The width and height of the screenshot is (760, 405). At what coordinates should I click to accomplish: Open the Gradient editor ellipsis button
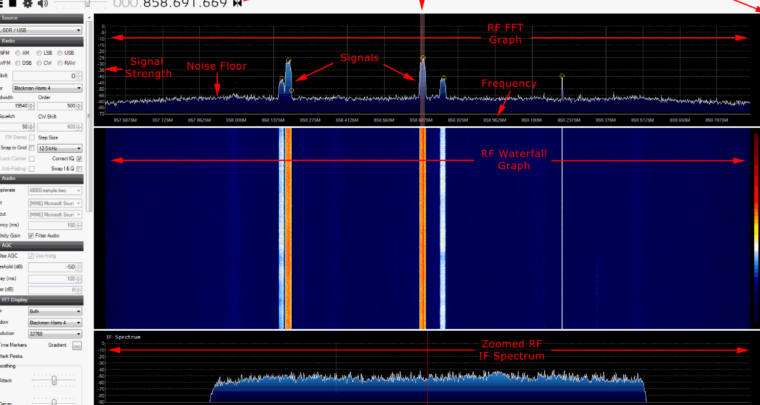[77, 345]
